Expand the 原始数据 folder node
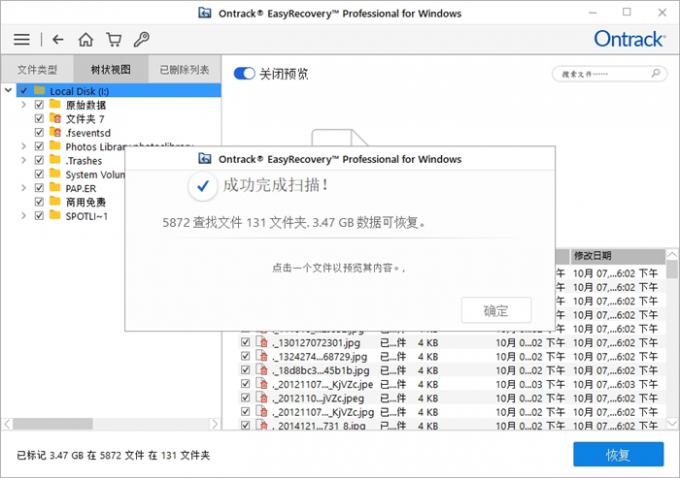This screenshot has width=680, height=478. coord(23,105)
